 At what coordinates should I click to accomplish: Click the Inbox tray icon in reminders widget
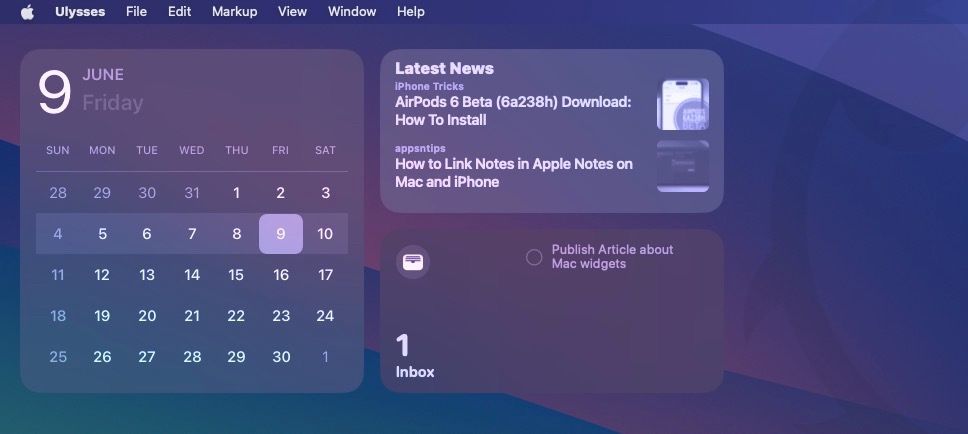412,262
